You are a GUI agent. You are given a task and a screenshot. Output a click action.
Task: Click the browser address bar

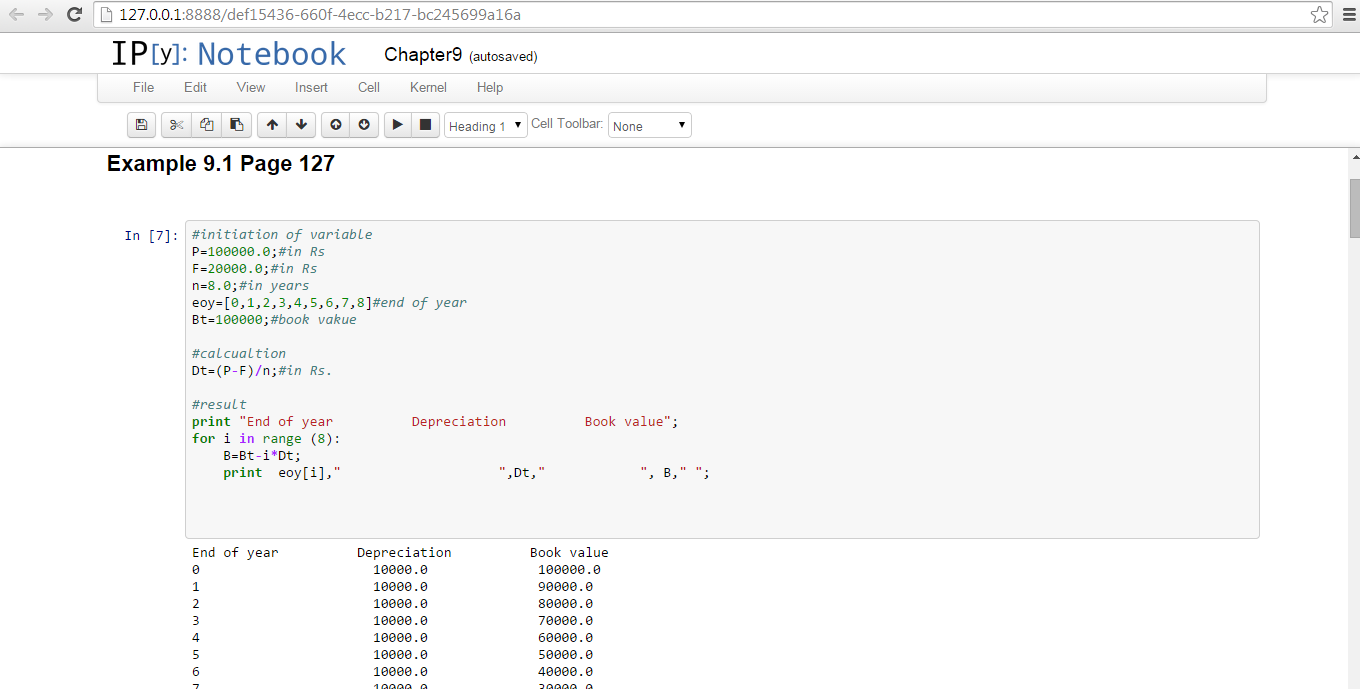tap(700, 15)
